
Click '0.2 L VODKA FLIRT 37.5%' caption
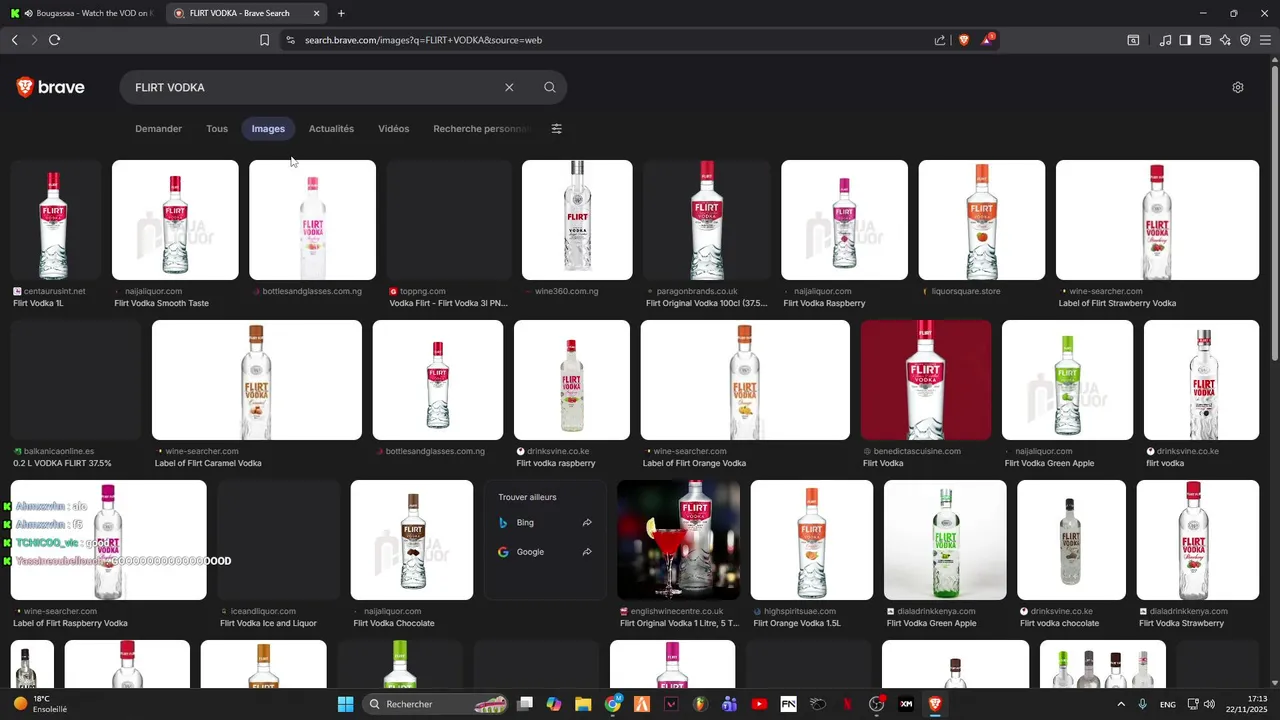pos(62,464)
